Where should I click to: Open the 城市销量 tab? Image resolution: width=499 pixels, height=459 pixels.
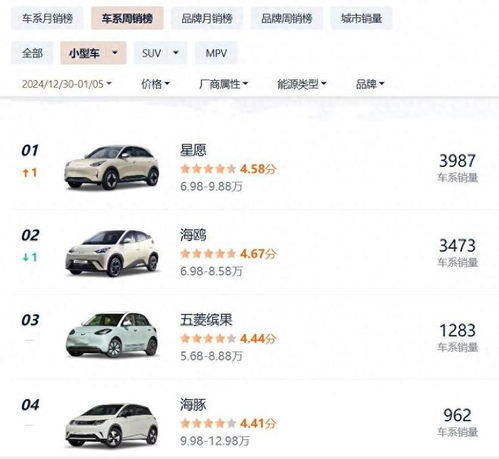pos(361,18)
